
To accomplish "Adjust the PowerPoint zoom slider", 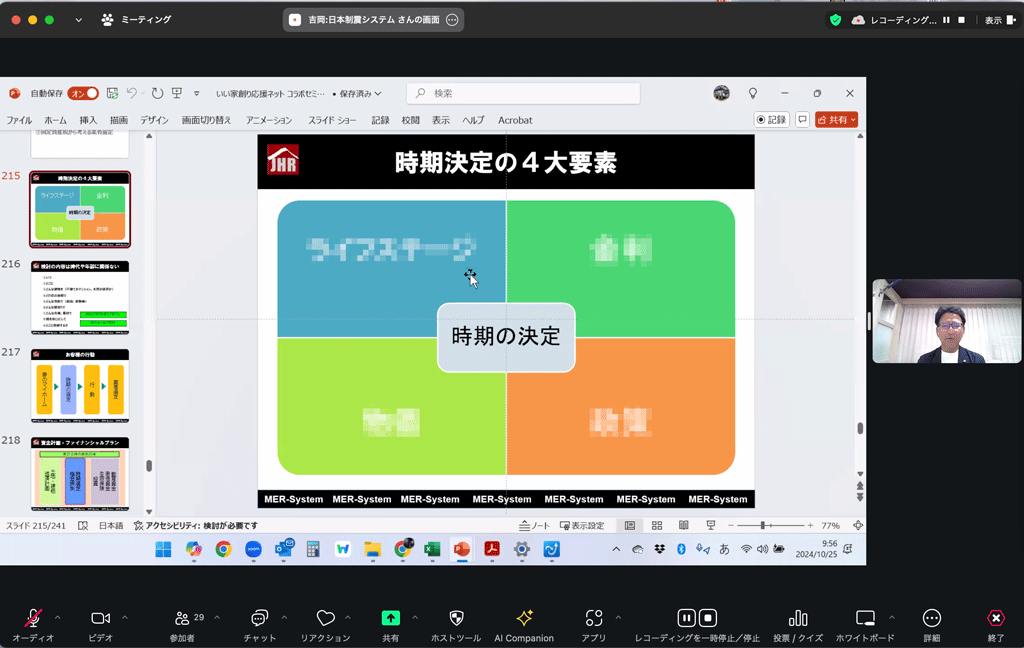I will coord(764,525).
